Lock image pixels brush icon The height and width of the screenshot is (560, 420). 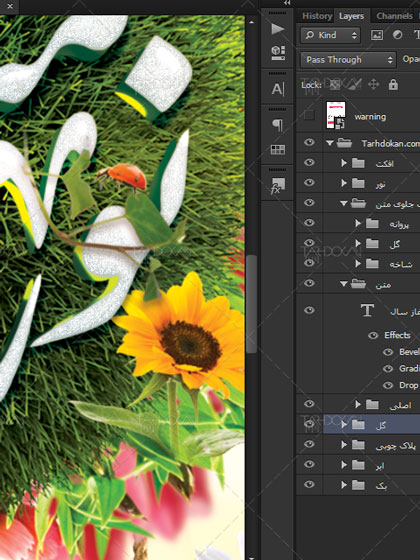point(355,85)
